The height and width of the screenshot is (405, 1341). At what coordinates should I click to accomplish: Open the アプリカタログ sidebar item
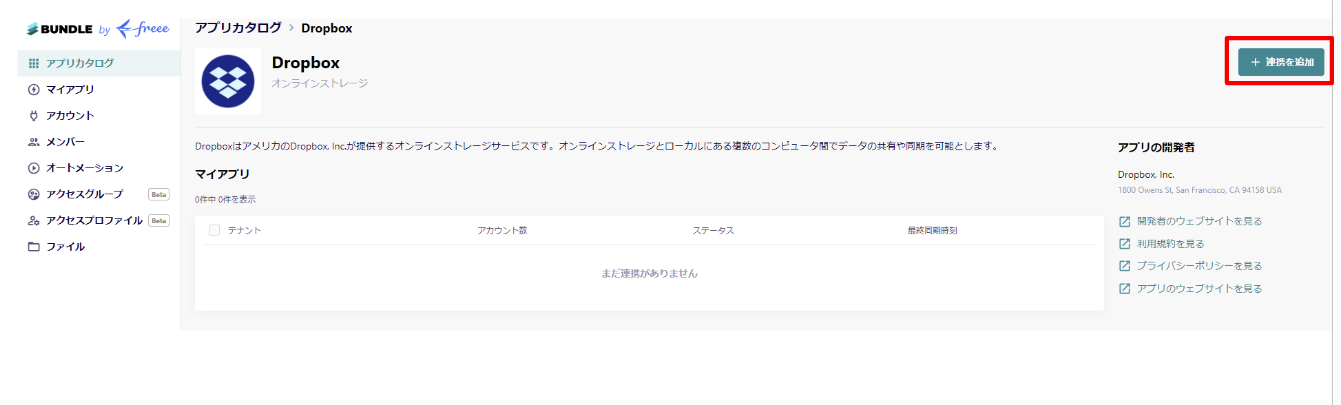pyautogui.click(x=99, y=63)
